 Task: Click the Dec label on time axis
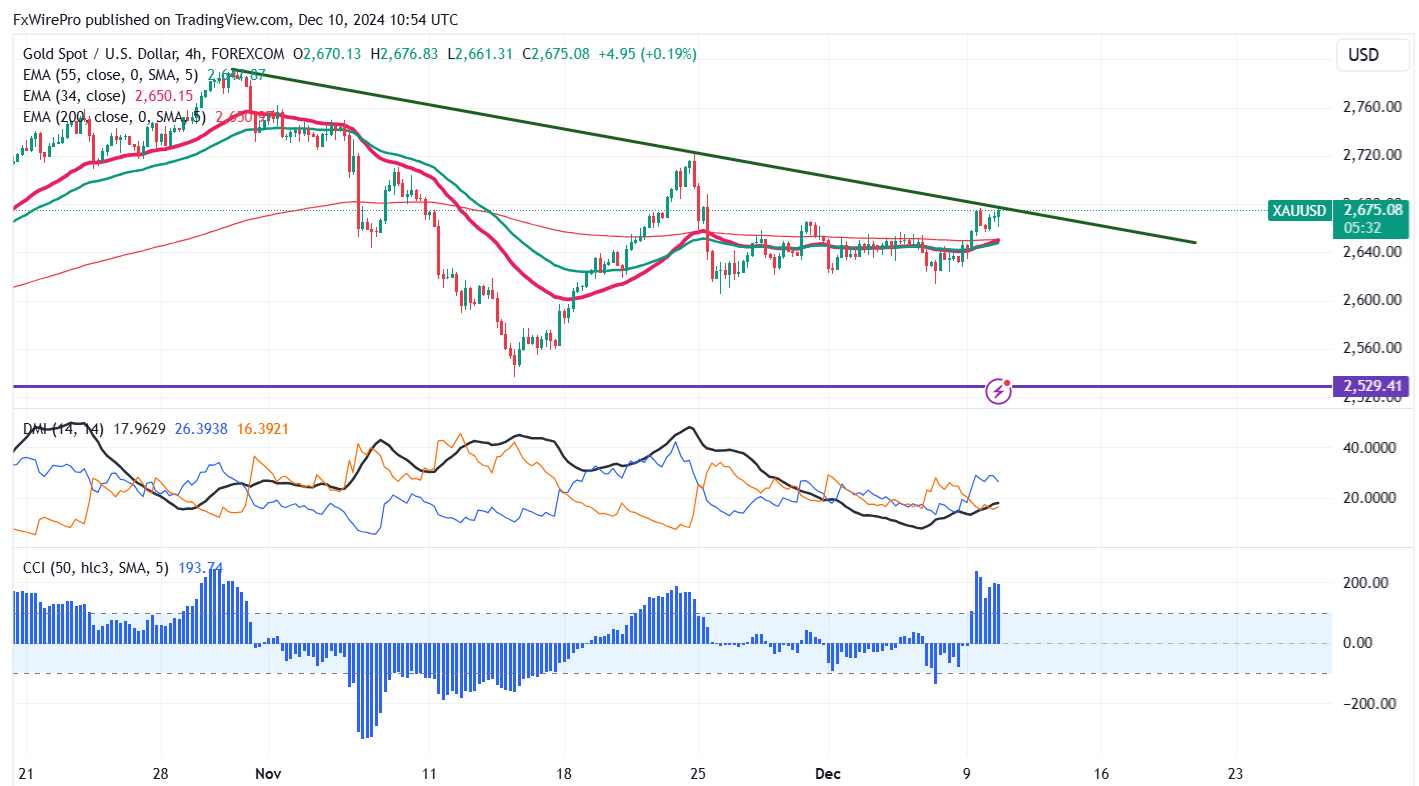click(x=827, y=774)
